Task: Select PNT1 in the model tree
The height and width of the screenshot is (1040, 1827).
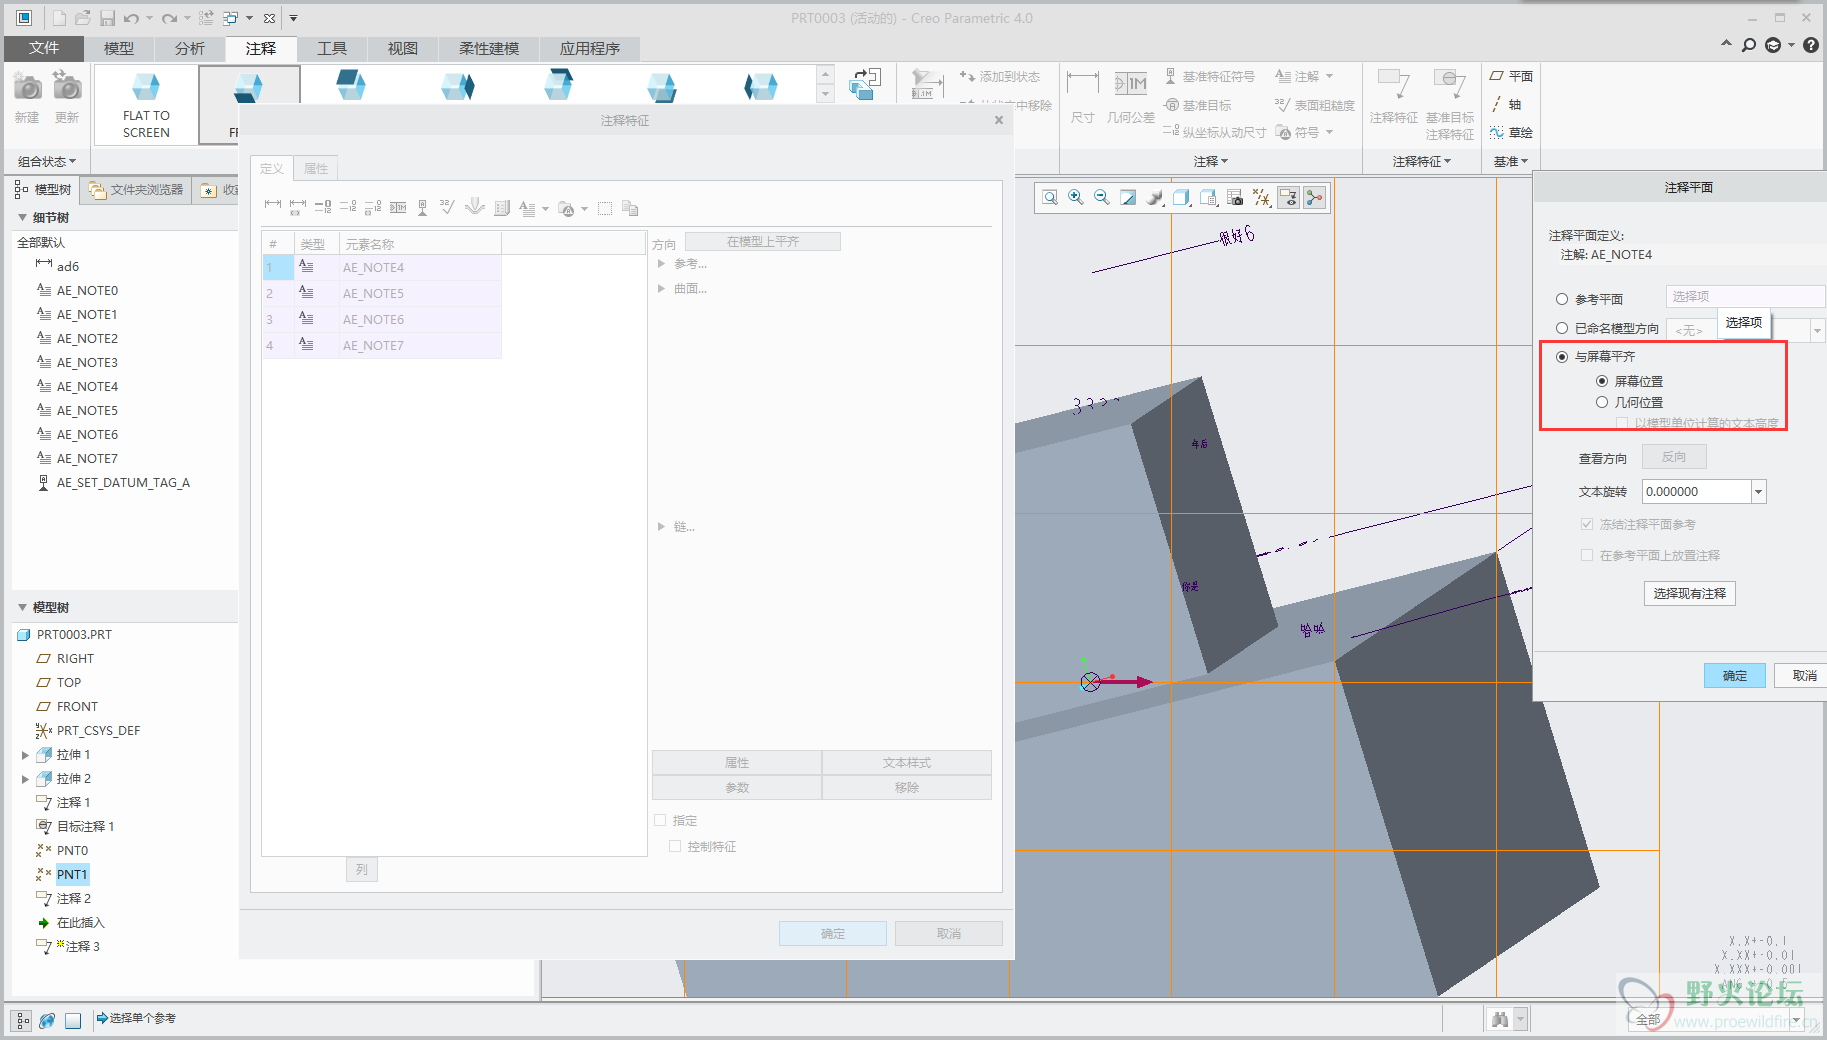Action: coord(72,875)
